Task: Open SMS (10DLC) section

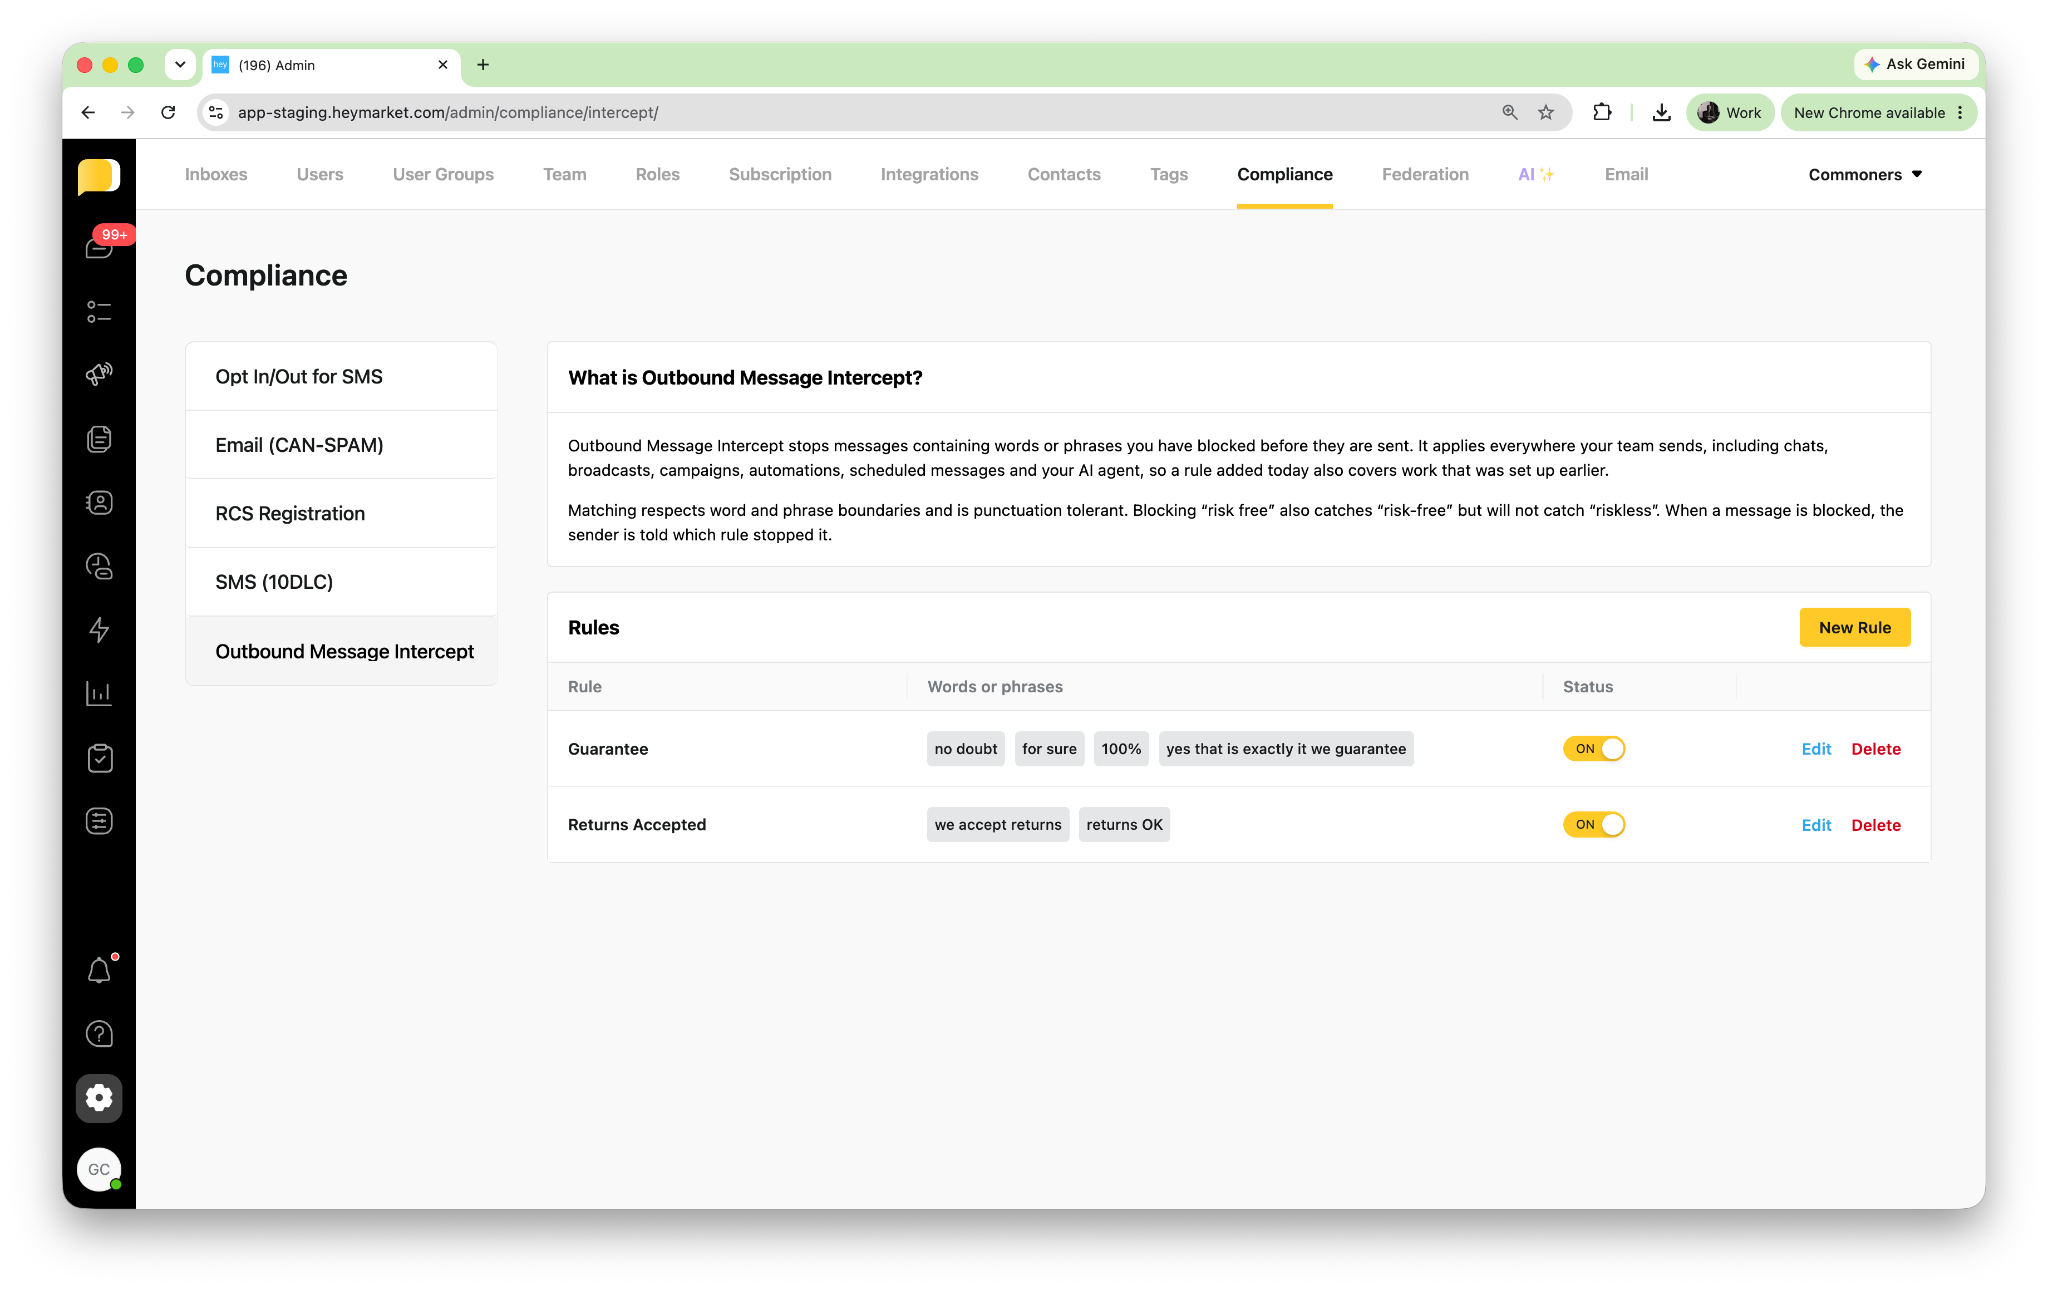Action: 341,582
